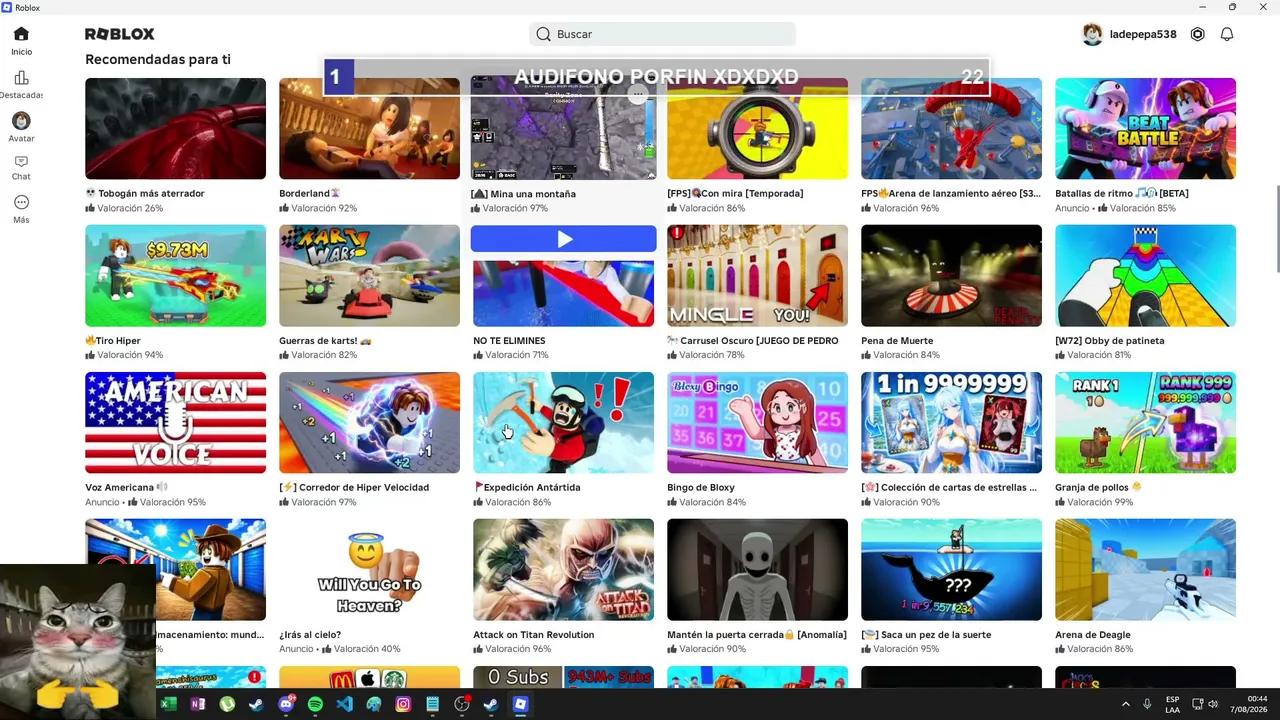Switch the ESP LAA input language
1280x720 pixels.
(x=1172, y=704)
